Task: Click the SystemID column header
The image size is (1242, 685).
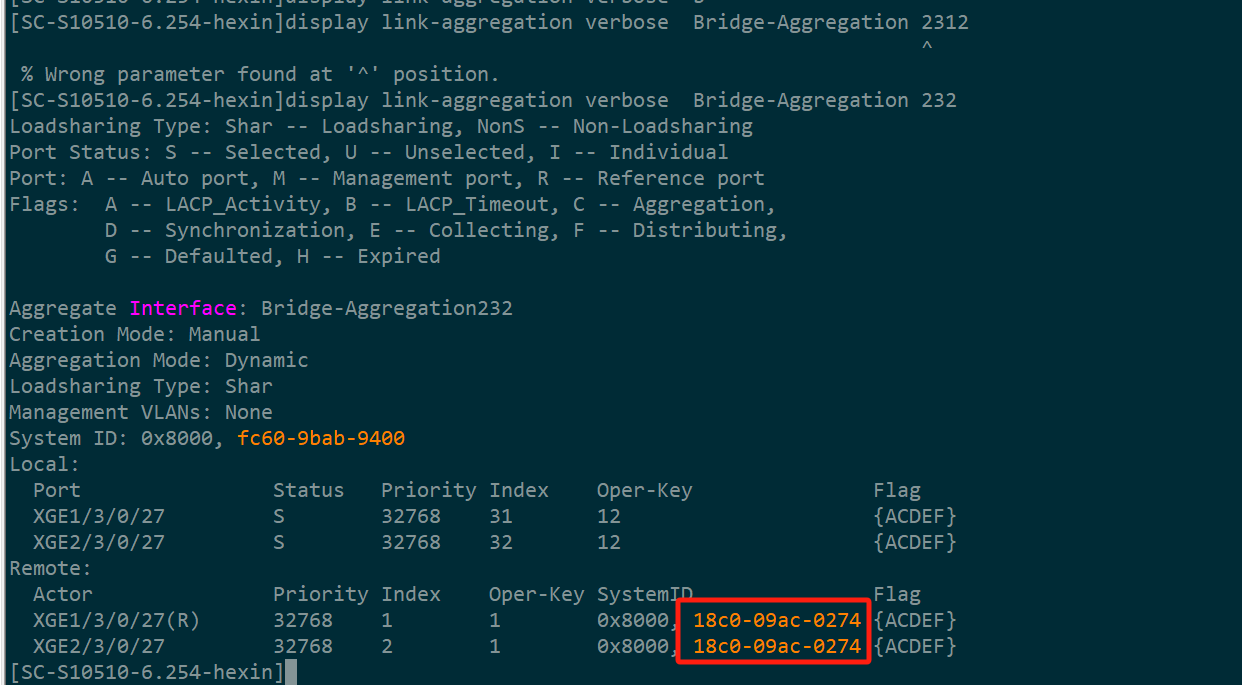Action: [644, 594]
